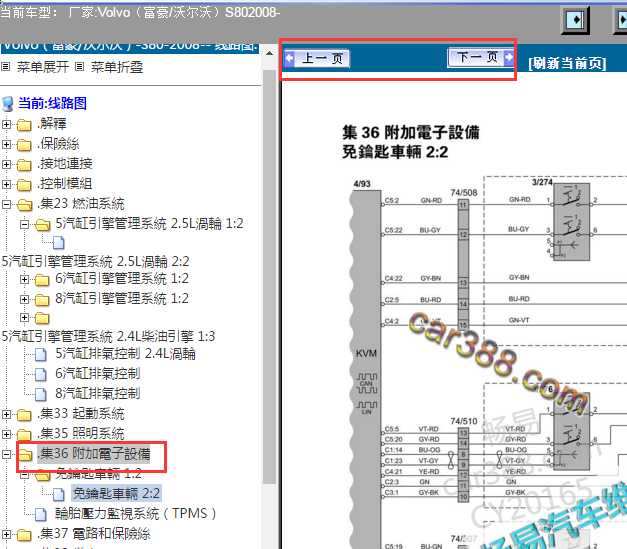Click folder icon of .集35 照明系統
This screenshot has height=549, width=627.
click(24, 435)
